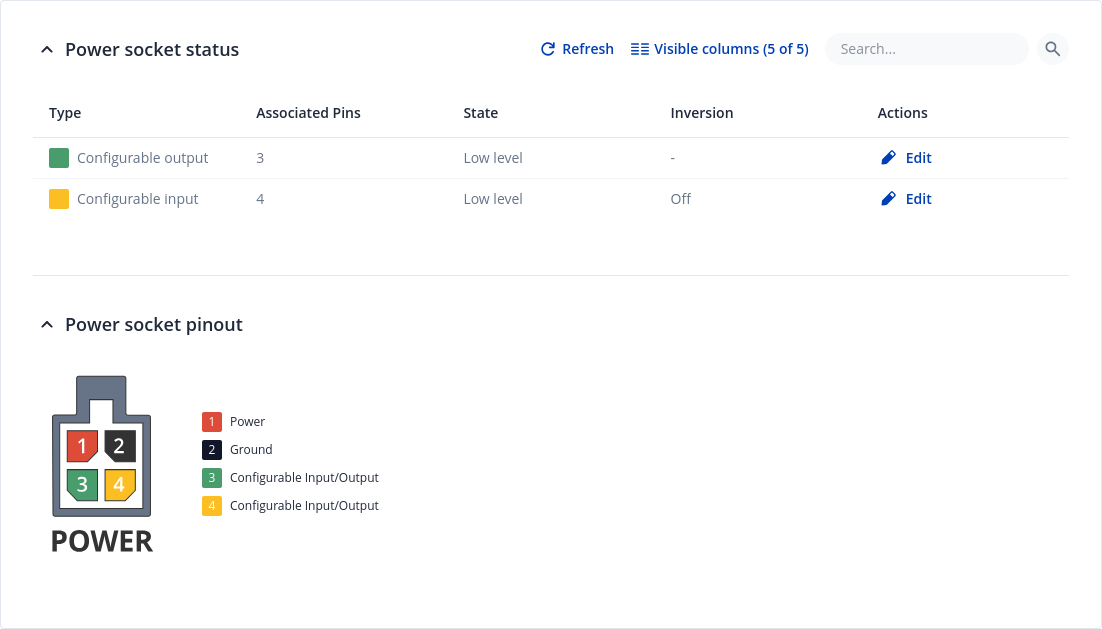Click the magnifier search icon button
The image size is (1102, 629).
click(x=1052, y=49)
